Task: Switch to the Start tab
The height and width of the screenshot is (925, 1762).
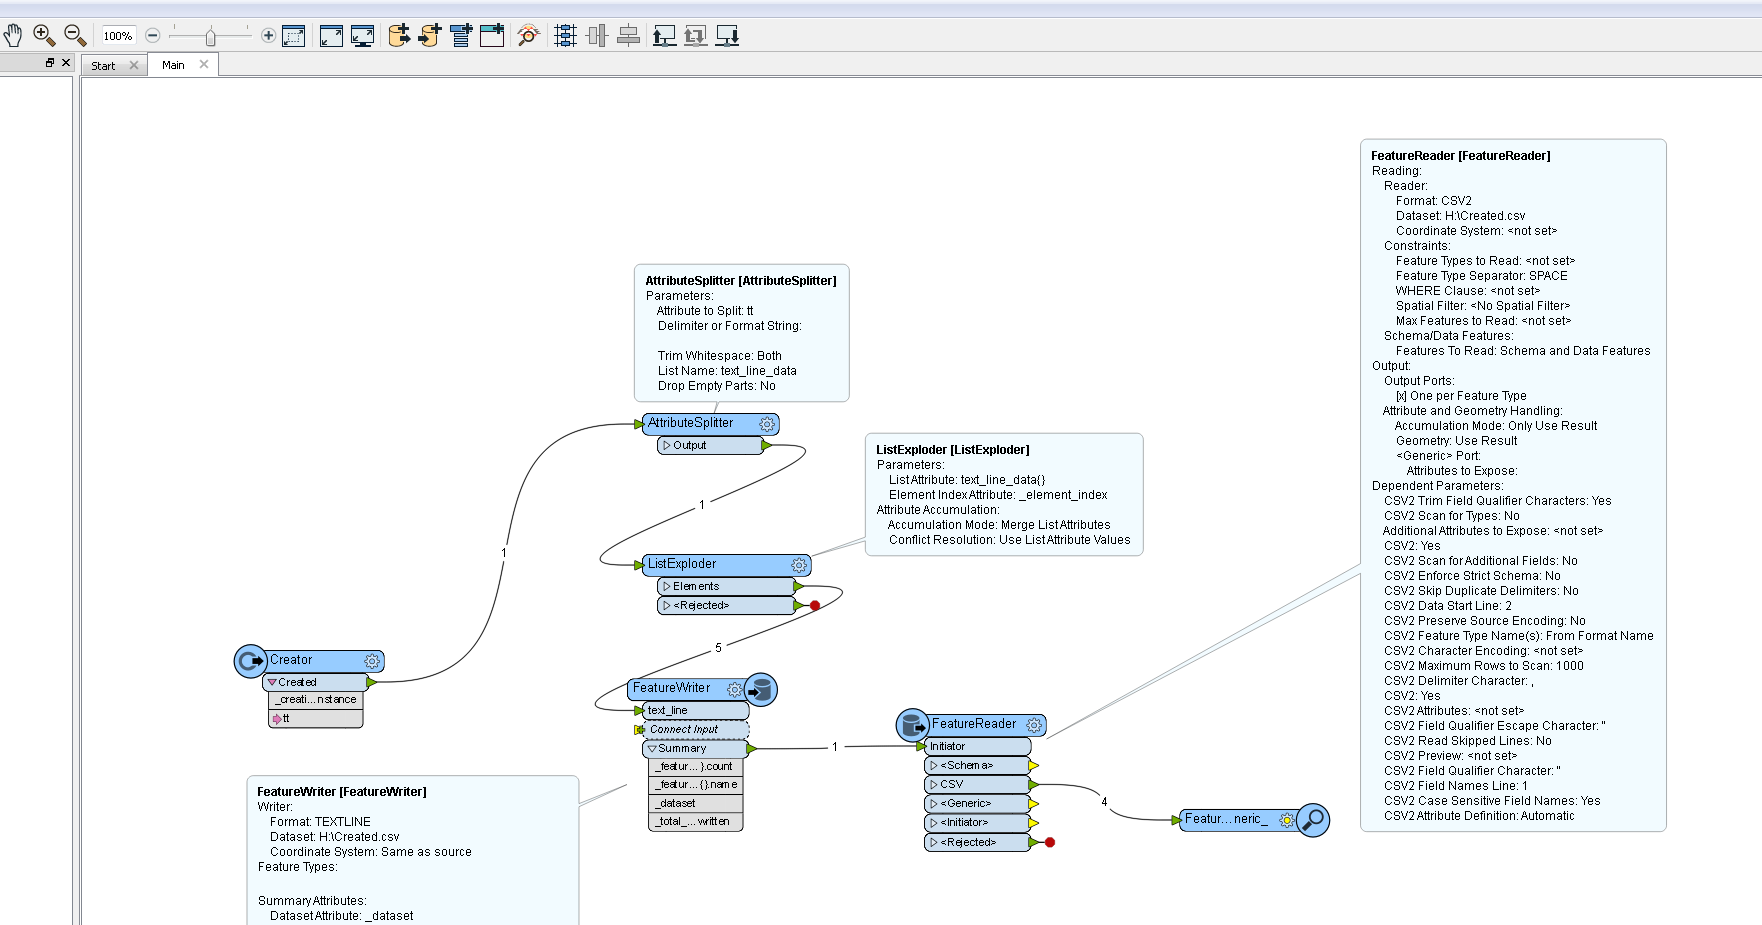Action: coord(103,66)
